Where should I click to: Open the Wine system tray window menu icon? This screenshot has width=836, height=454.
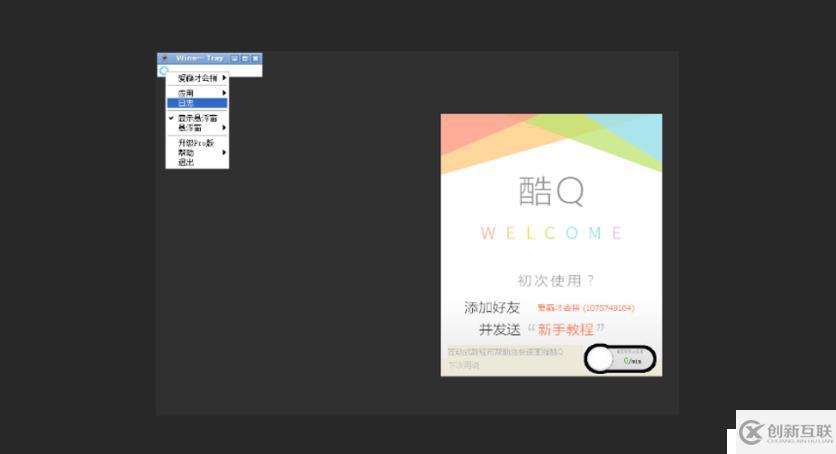[x=165, y=58]
